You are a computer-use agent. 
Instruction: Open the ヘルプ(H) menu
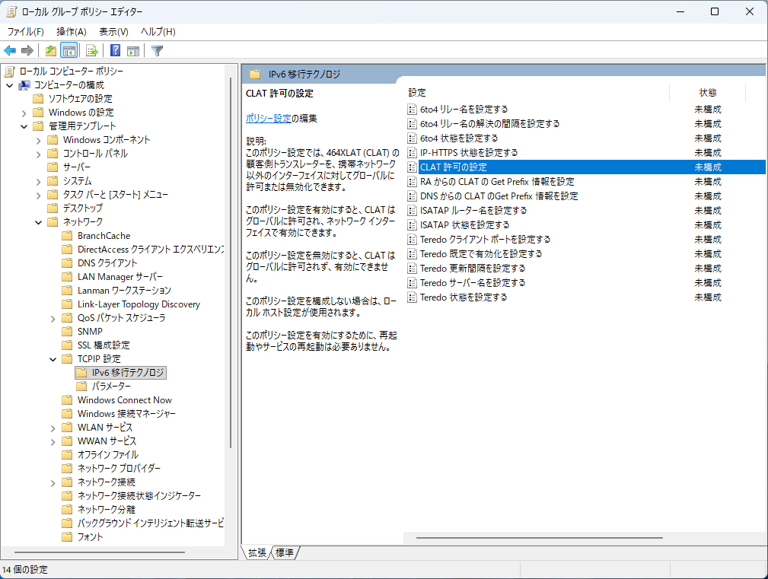tap(158, 32)
